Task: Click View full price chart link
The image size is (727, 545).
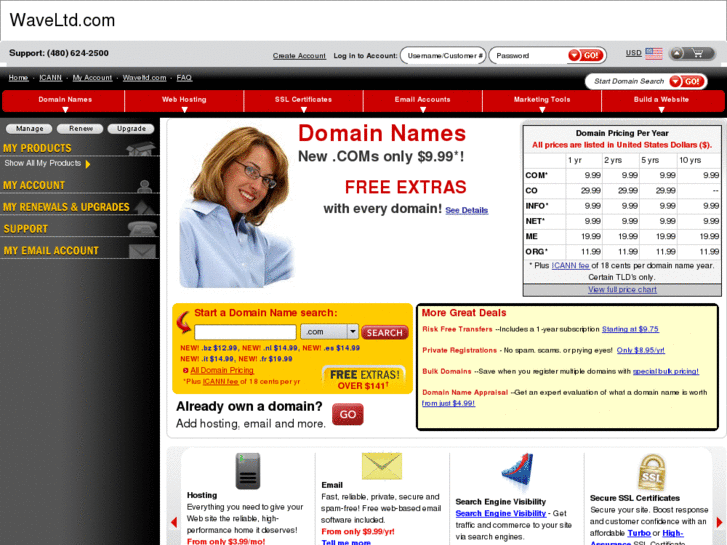Action: tap(622, 289)
